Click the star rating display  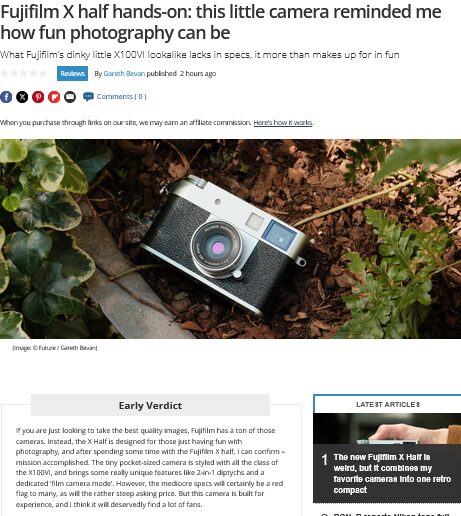24,73
